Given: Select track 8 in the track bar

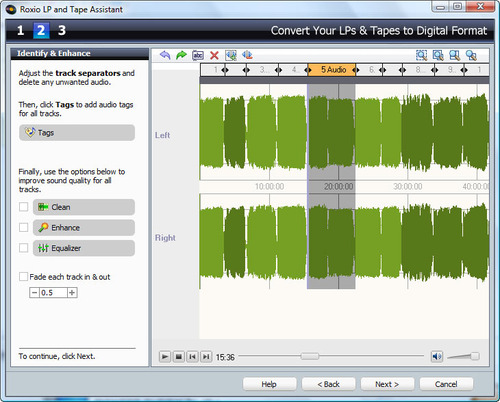Looking at the screenshot, I should tap(418, 70).
